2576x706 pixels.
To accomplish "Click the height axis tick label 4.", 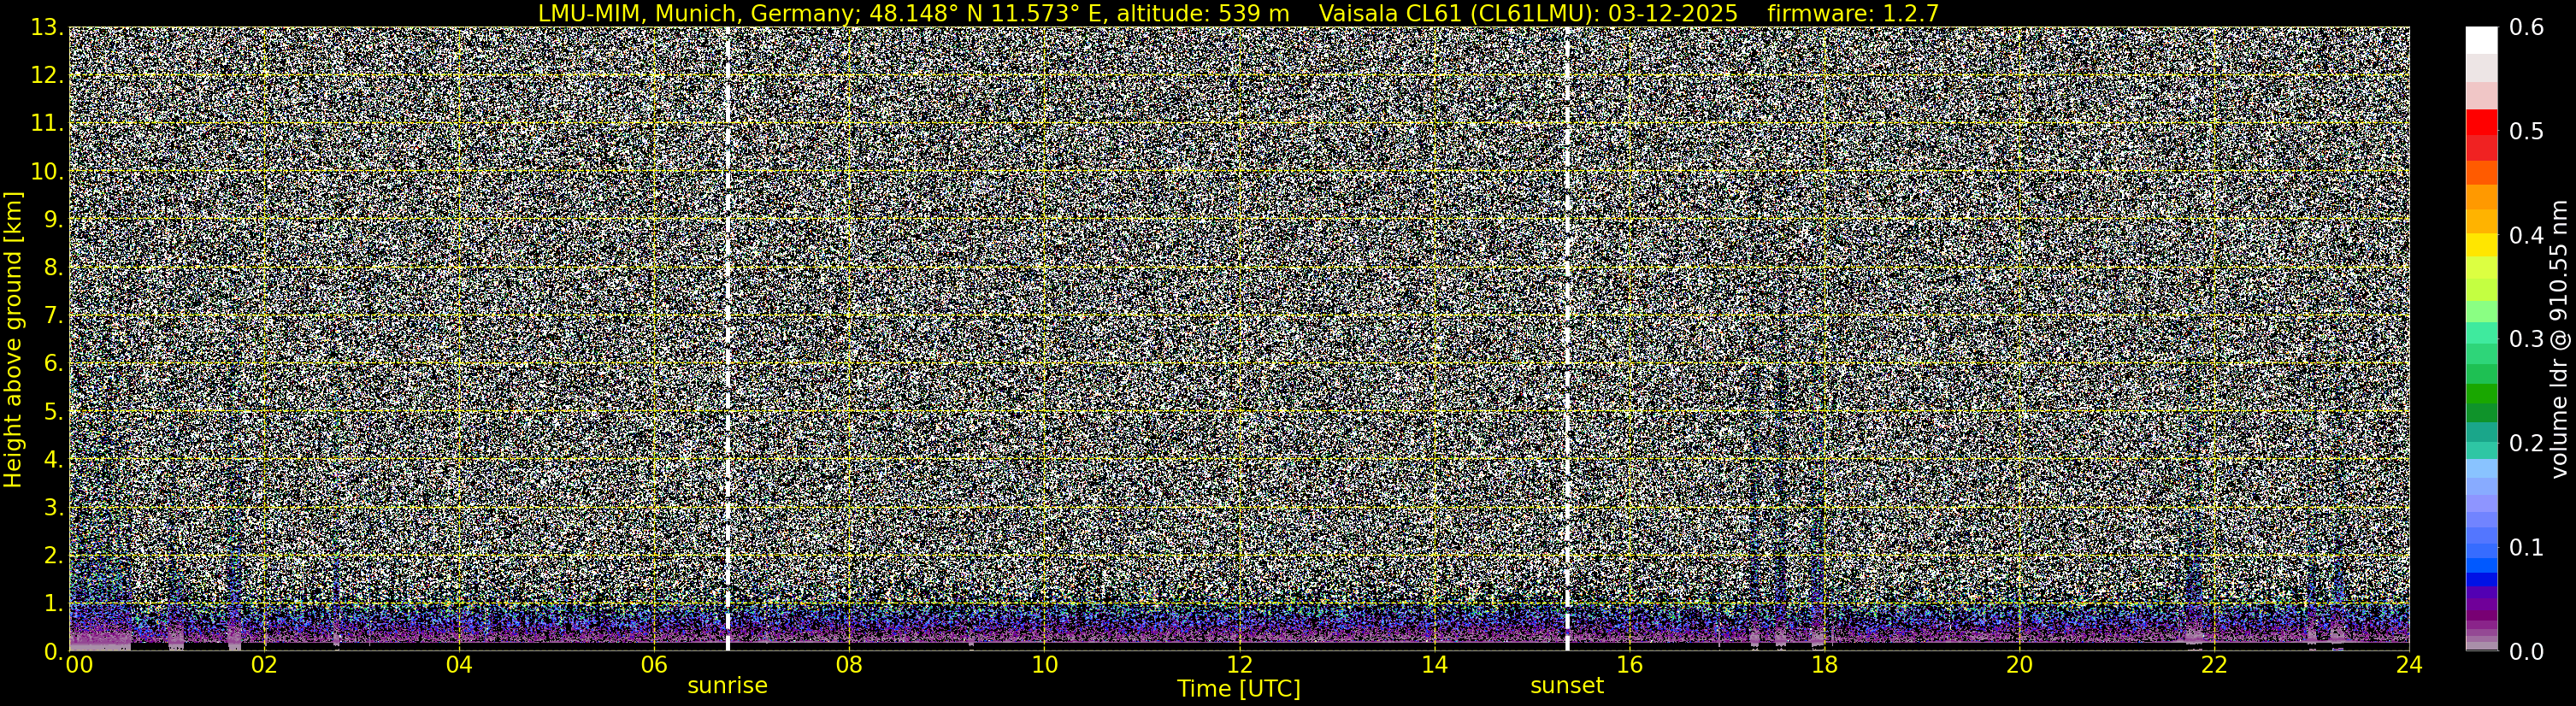I will click(x=54, y=460).
